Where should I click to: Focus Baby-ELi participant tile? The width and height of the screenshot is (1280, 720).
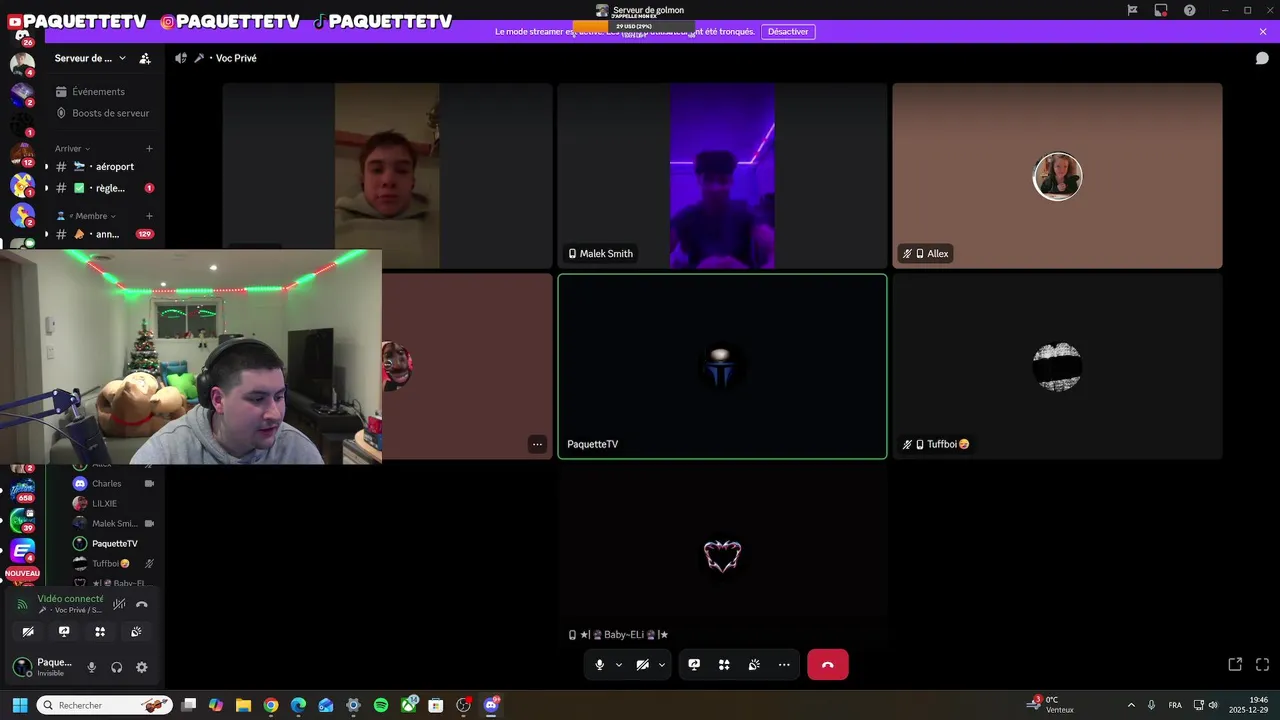pos(722,556)
